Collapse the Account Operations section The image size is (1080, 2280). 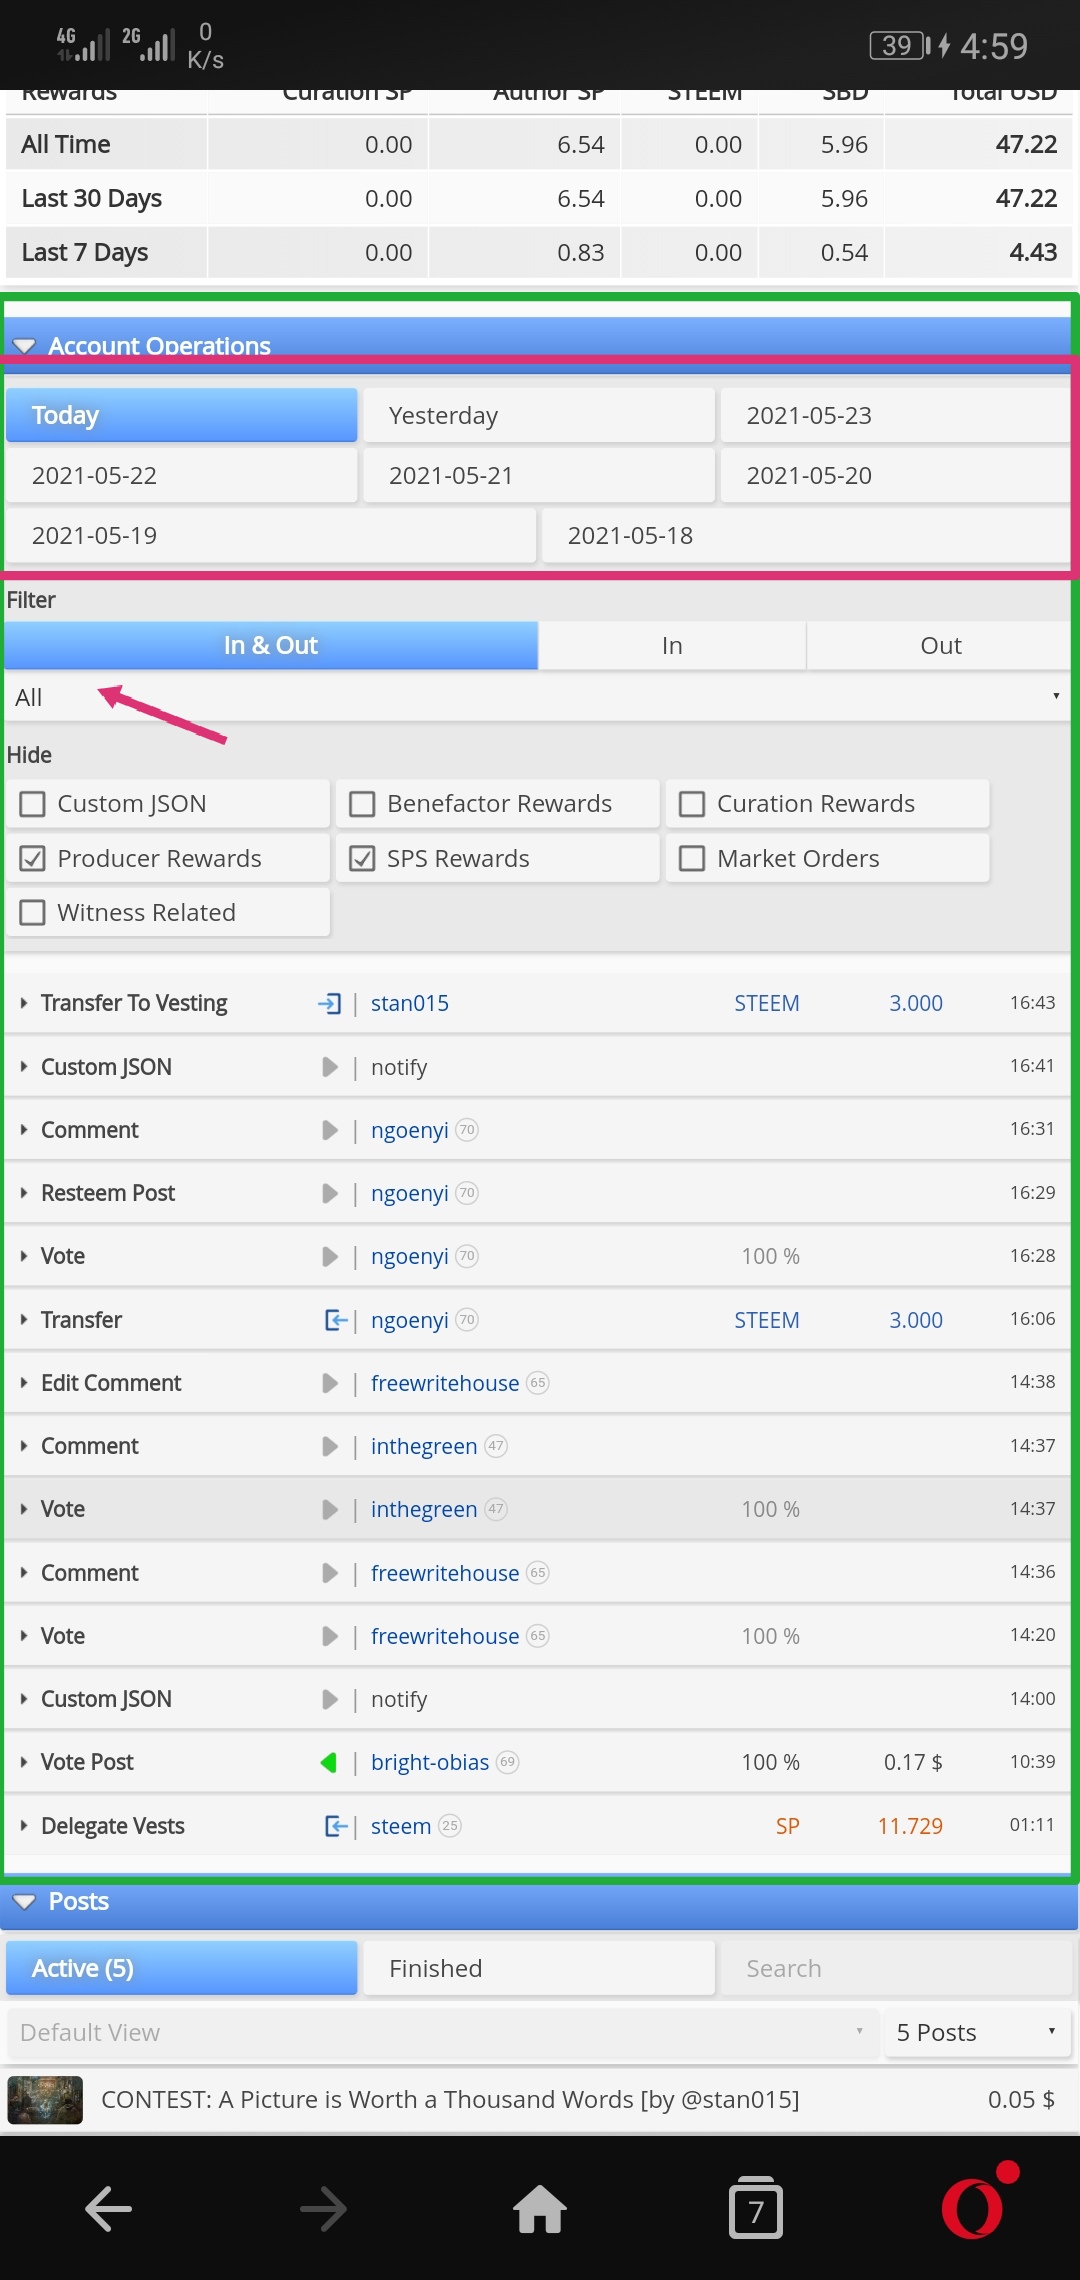click(x=24, y=345)
